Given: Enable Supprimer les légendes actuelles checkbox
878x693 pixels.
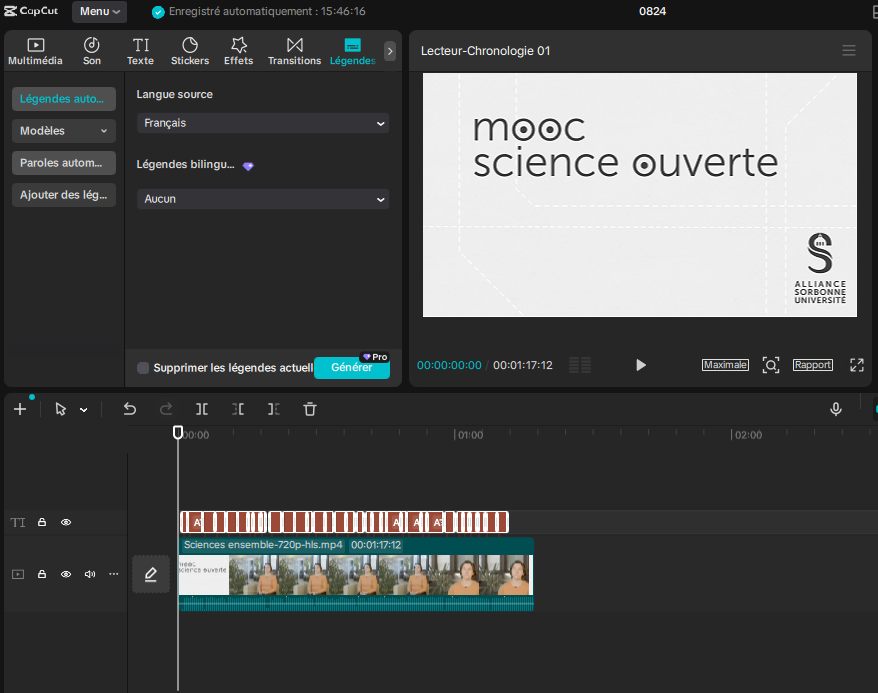Looking at the screenshot, I should (143, 368).
